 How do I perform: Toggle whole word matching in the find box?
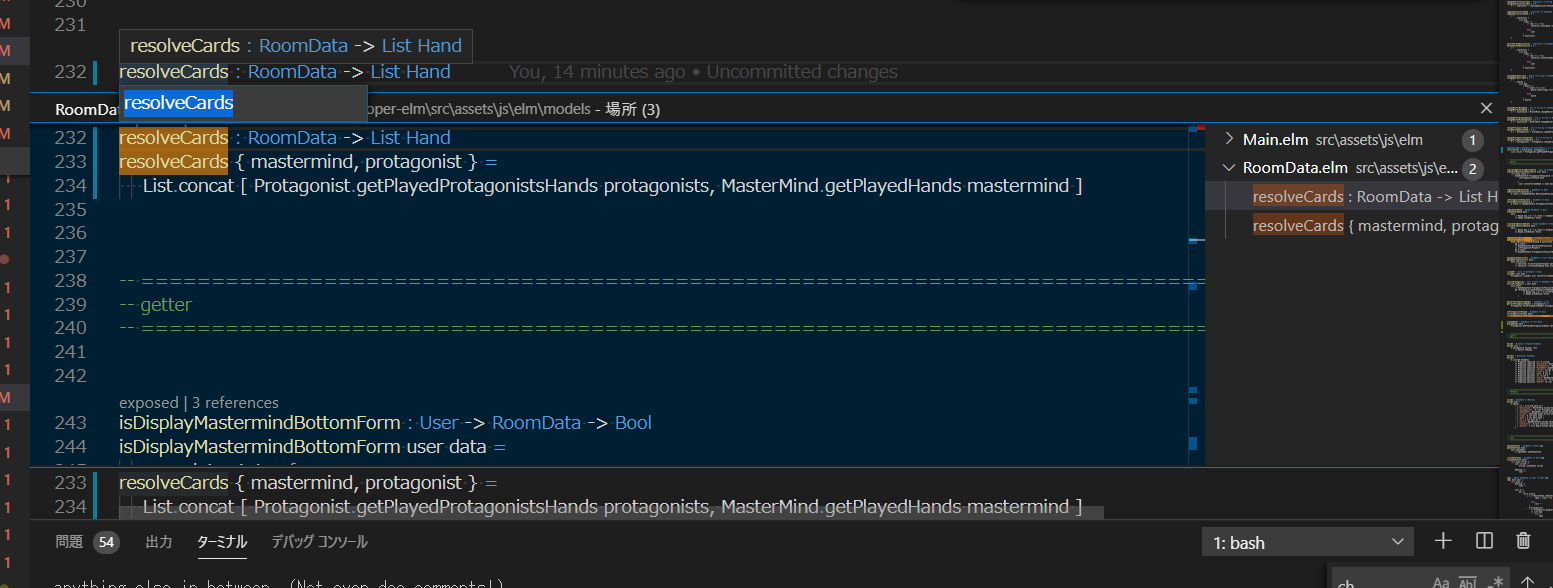1468,582
